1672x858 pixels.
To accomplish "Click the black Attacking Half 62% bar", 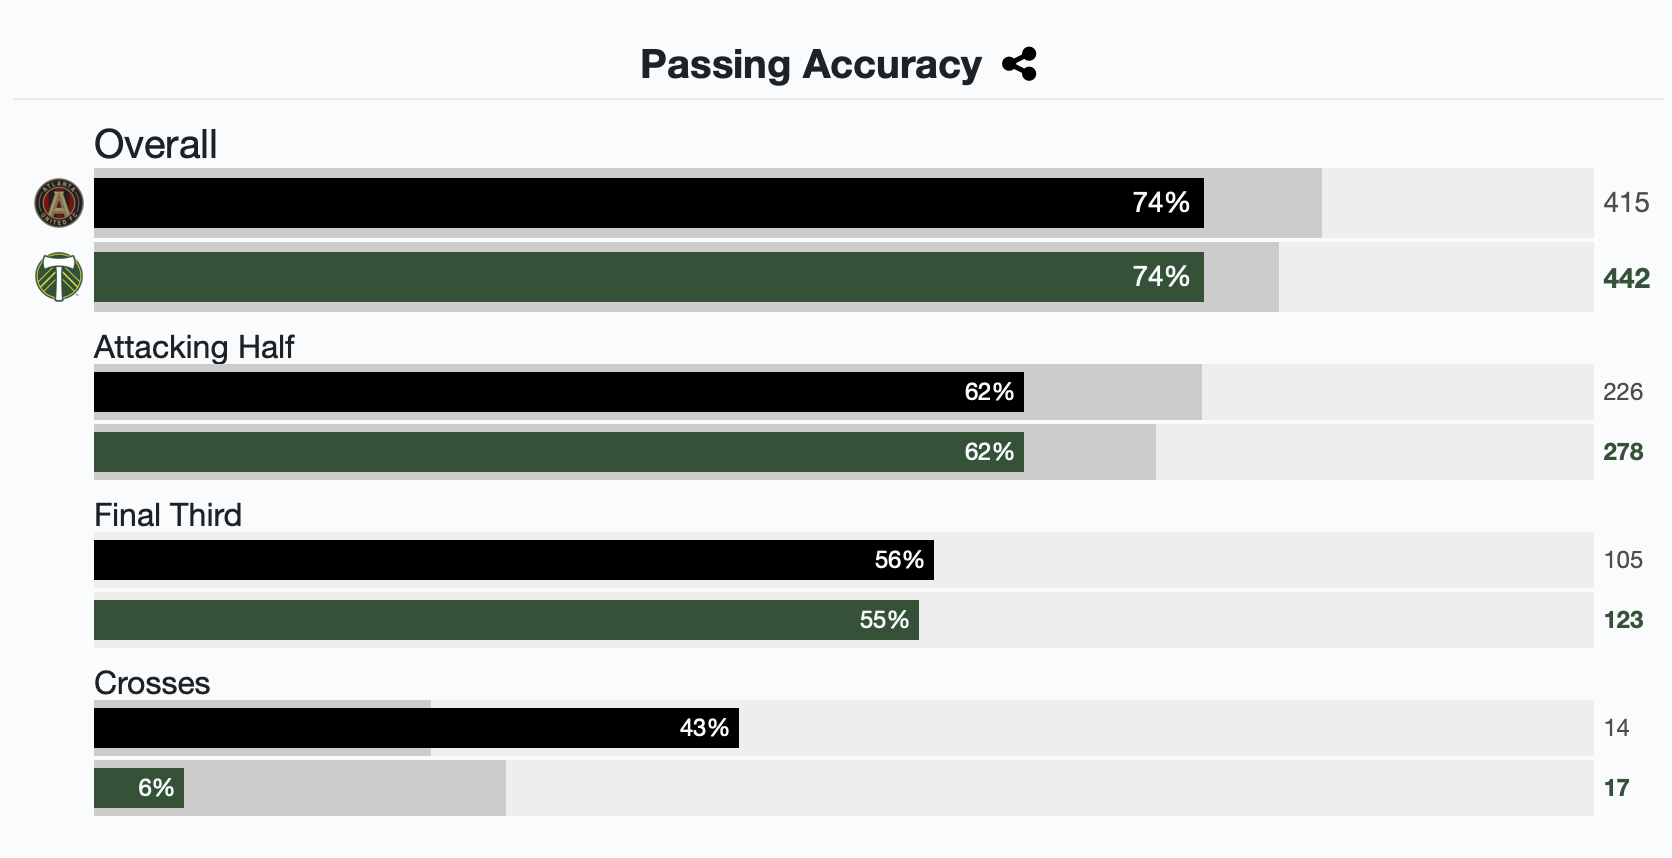I will pyautogui.click(x=558, y=392).
